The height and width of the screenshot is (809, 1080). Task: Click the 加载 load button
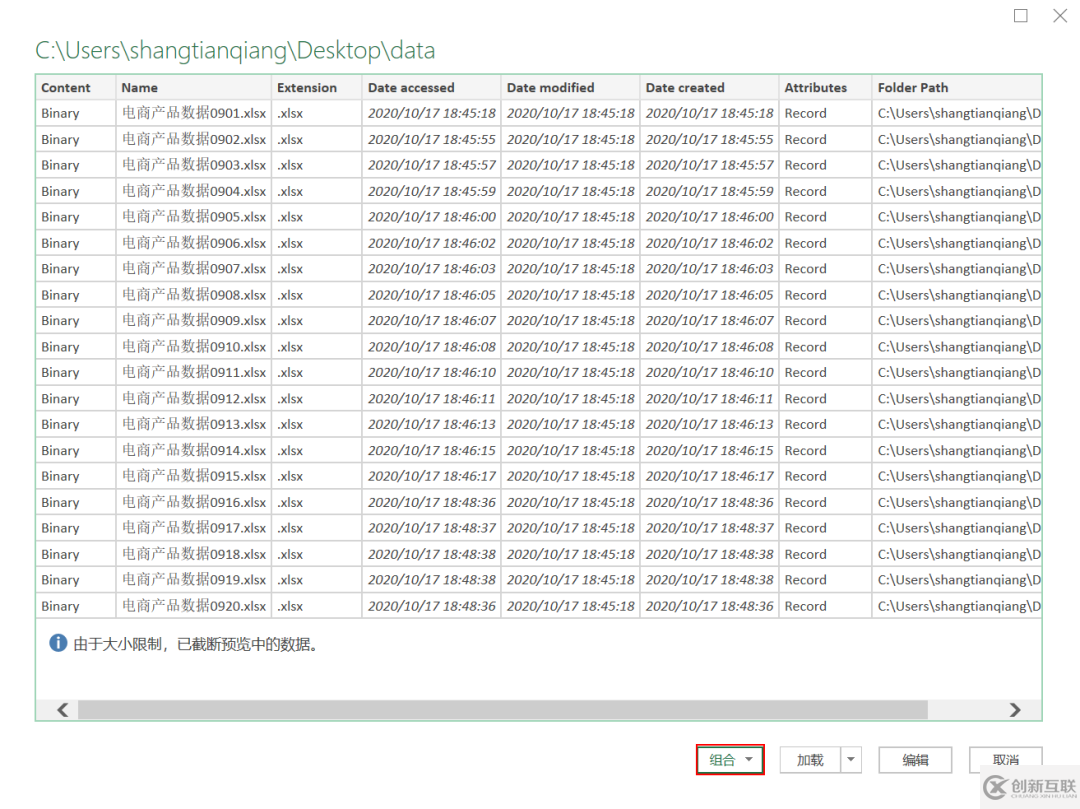[810, 760]
